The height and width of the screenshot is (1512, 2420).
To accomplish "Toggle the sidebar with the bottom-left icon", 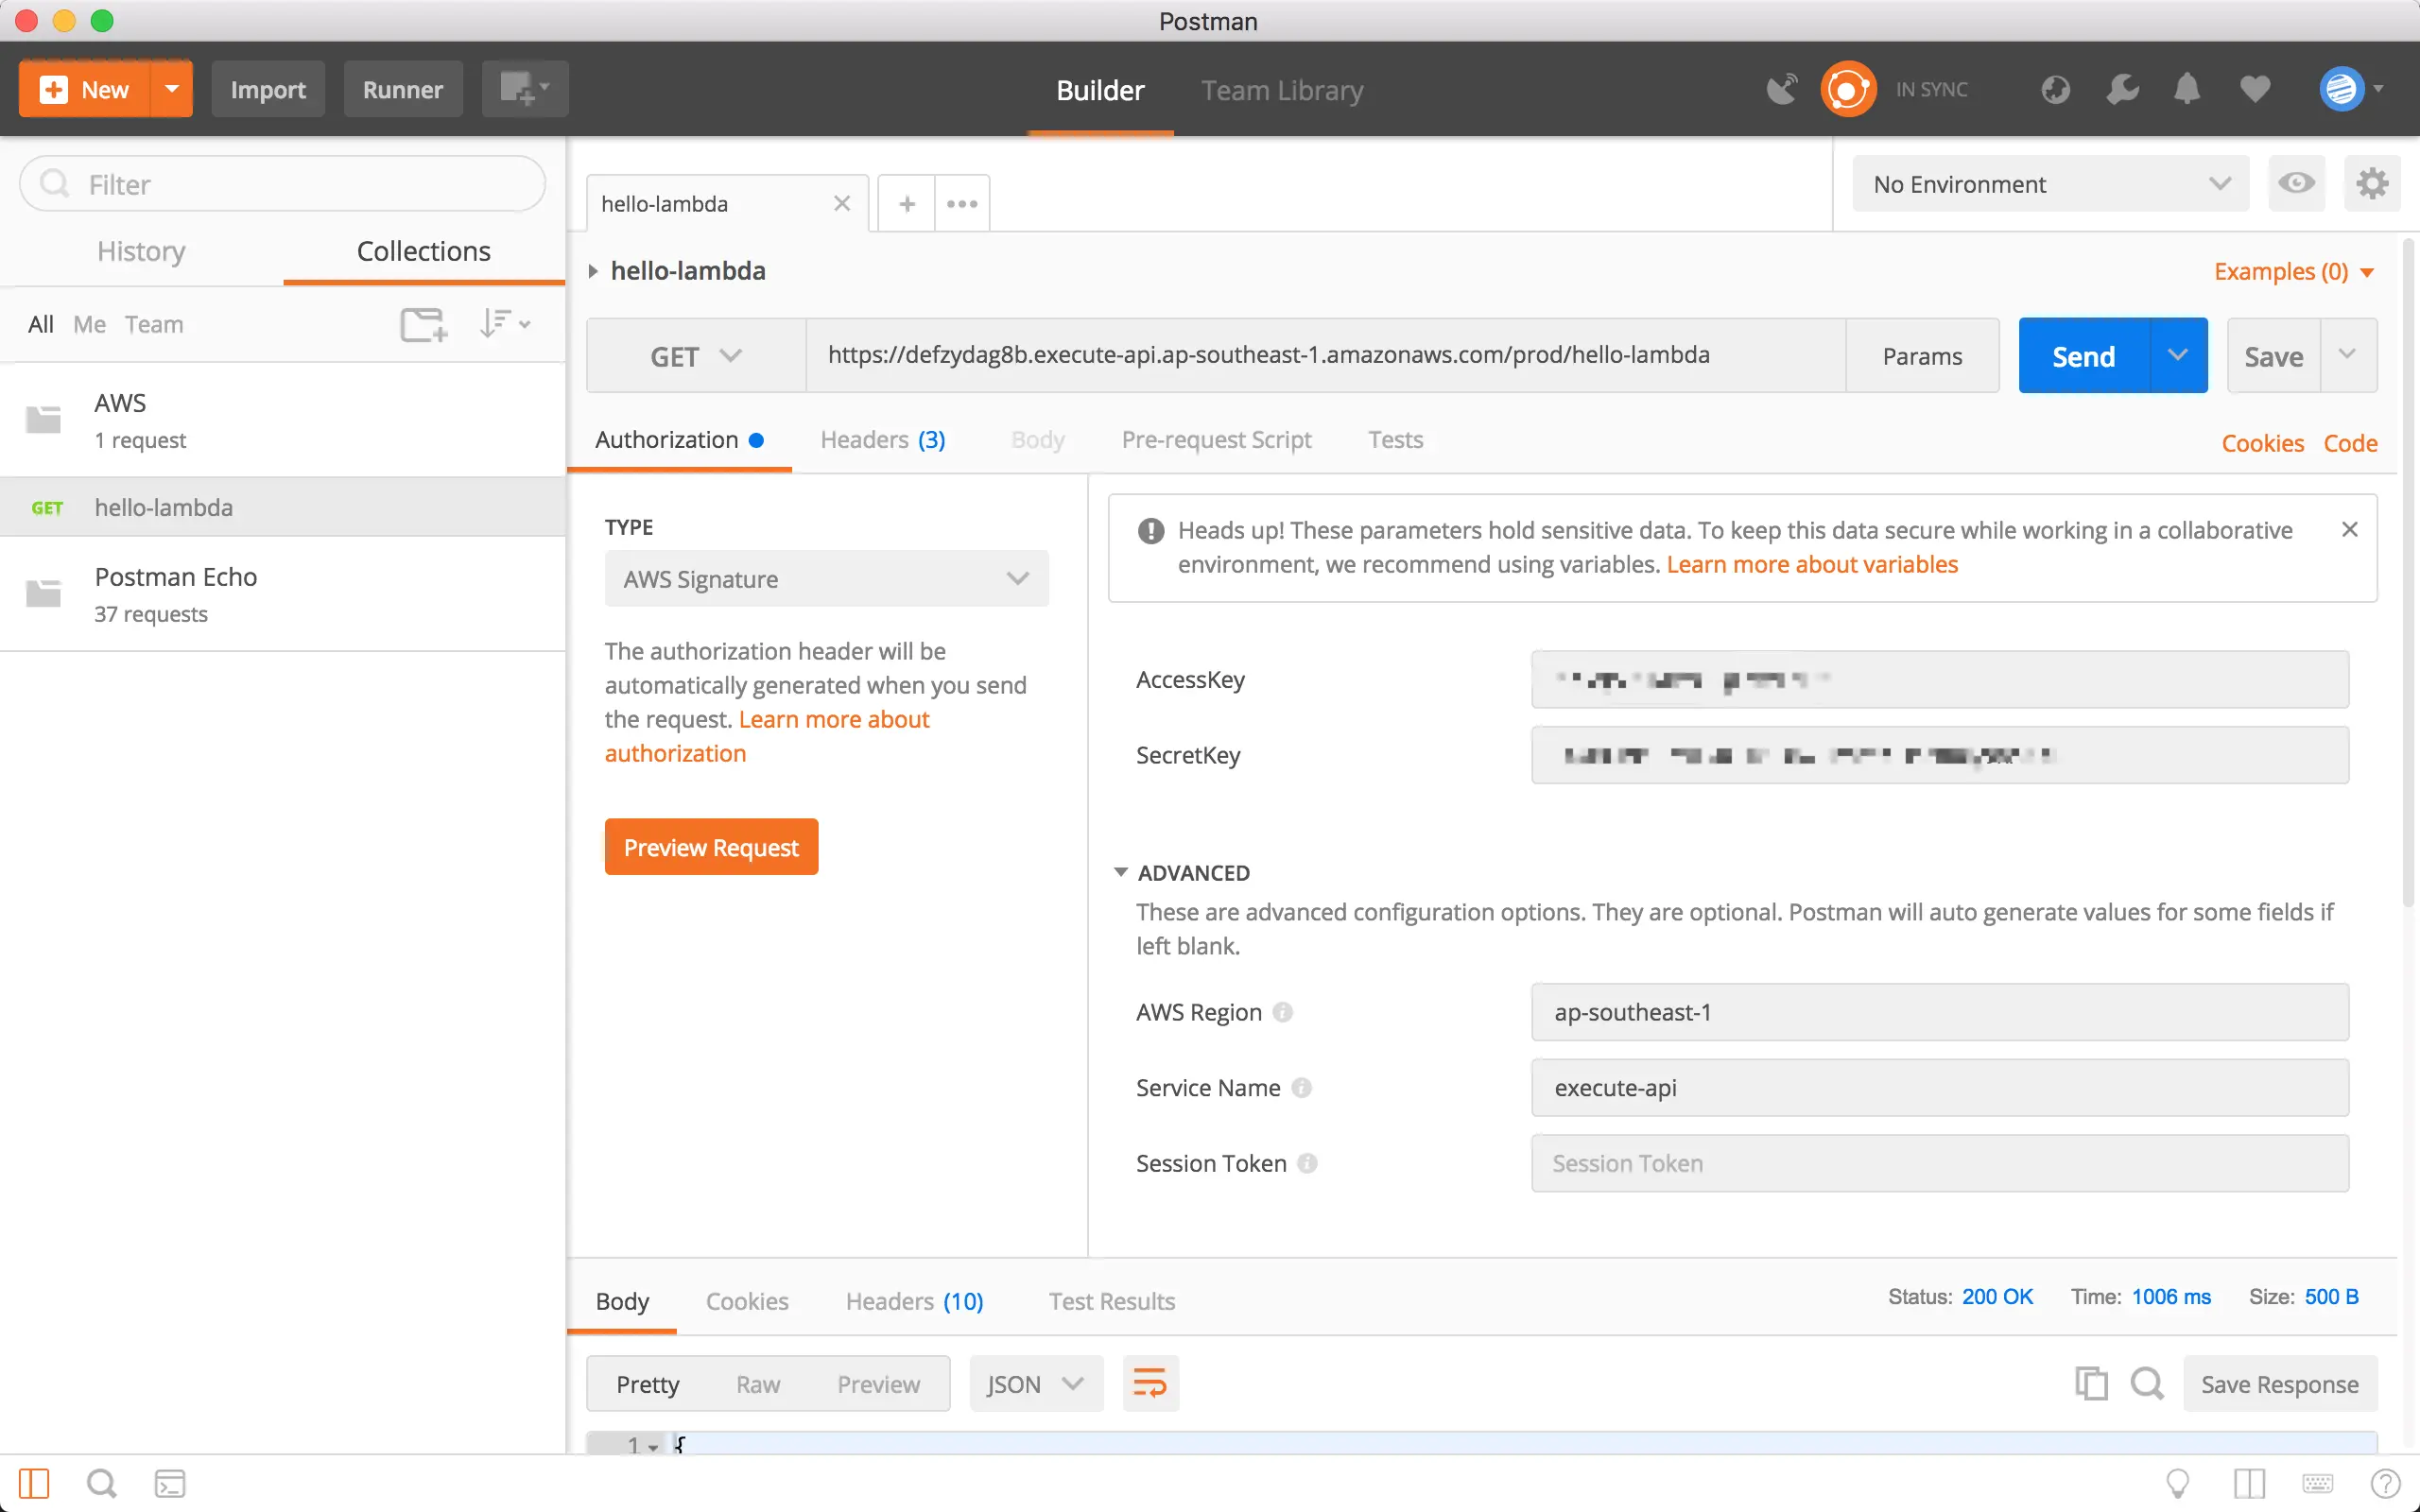I will pos(34,1484).
